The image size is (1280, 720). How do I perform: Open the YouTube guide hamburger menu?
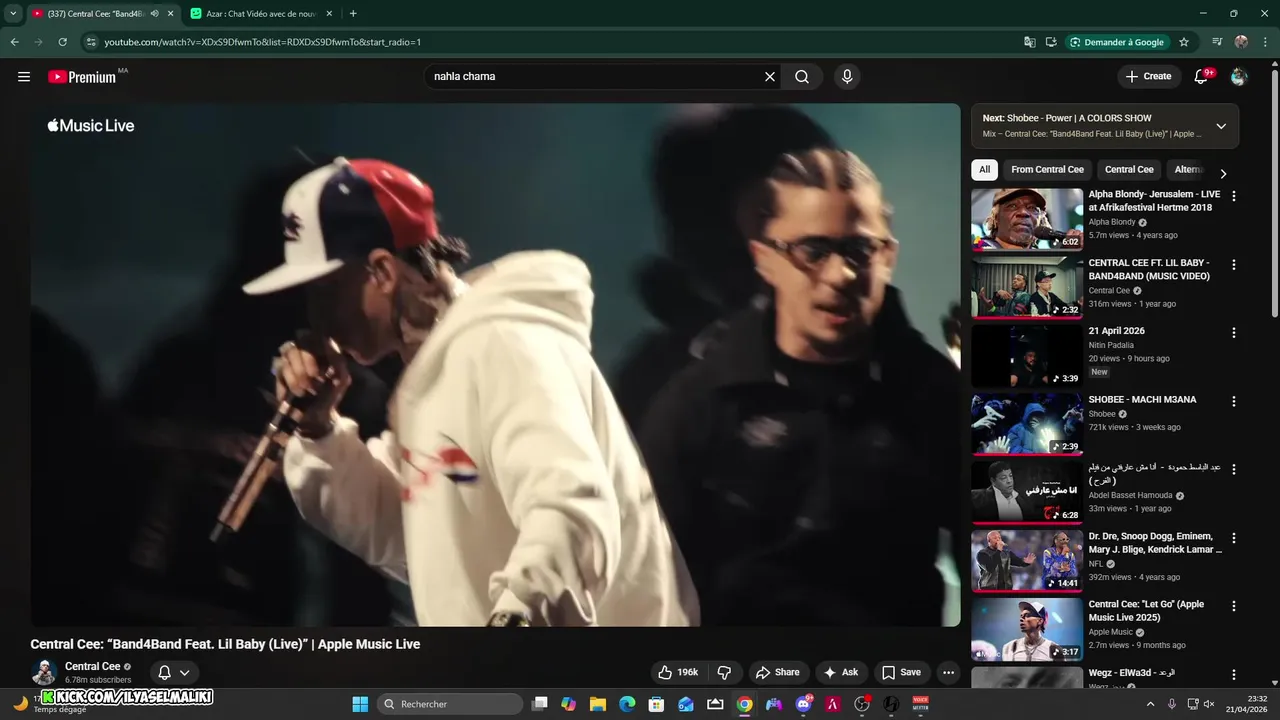[24, 77]
